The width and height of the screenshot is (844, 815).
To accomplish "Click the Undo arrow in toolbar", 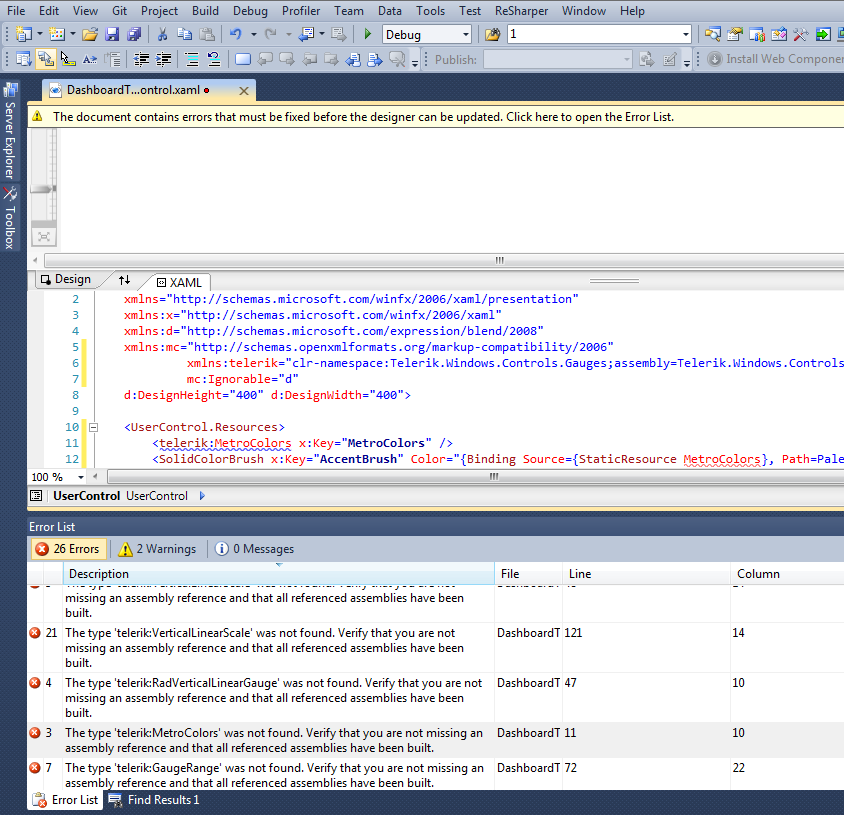I will pos(236,34).
